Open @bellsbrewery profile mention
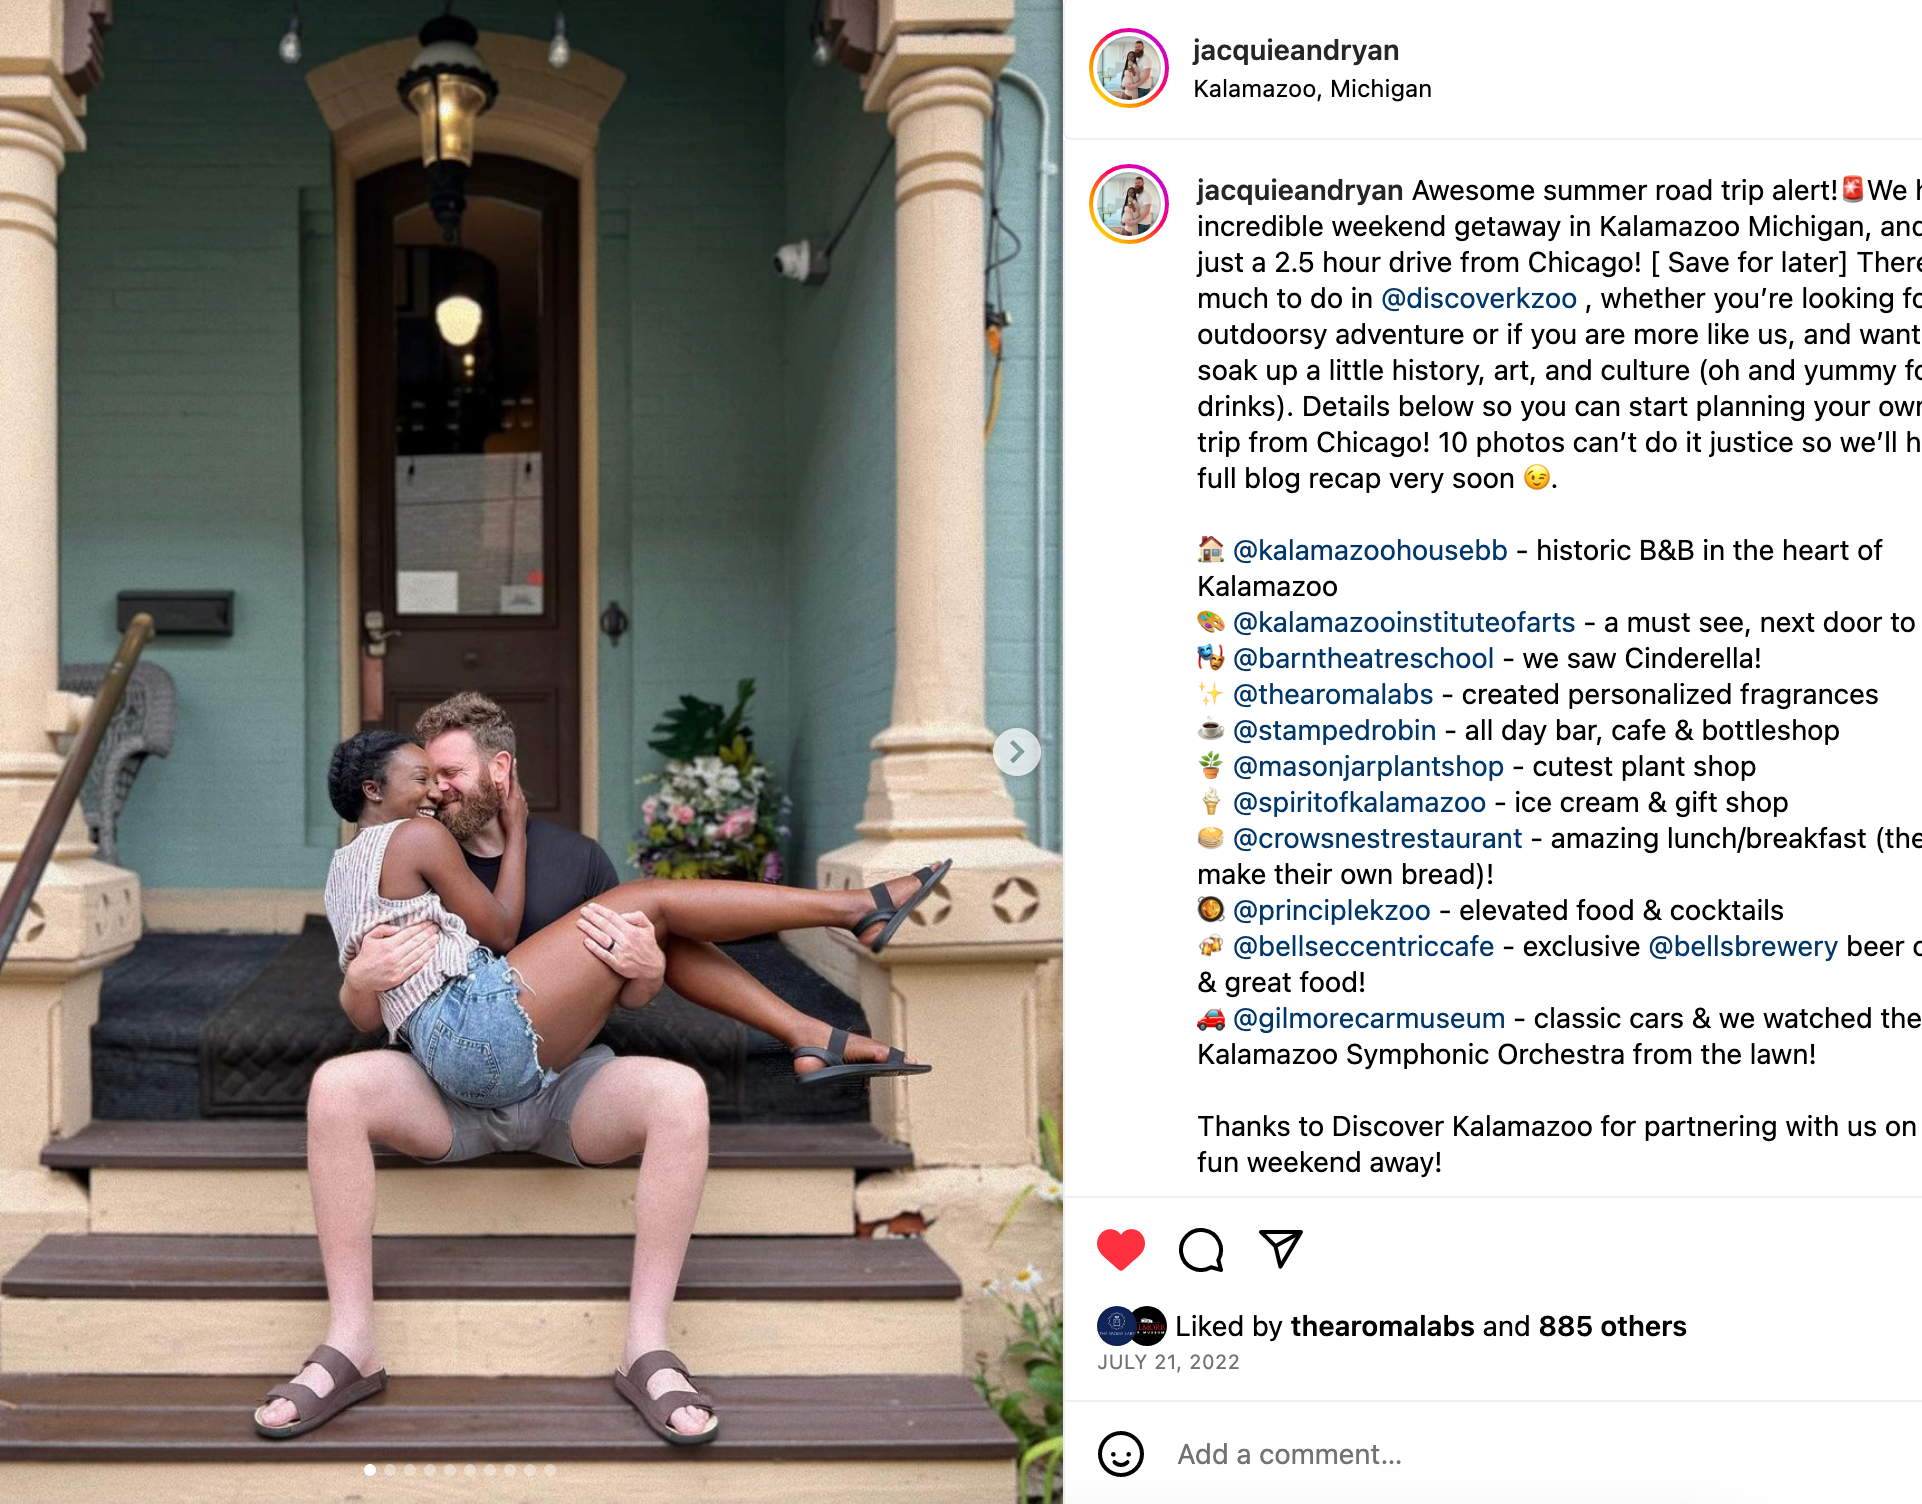This screenshot has height=1504, width=1922. tap(1742, 946)
